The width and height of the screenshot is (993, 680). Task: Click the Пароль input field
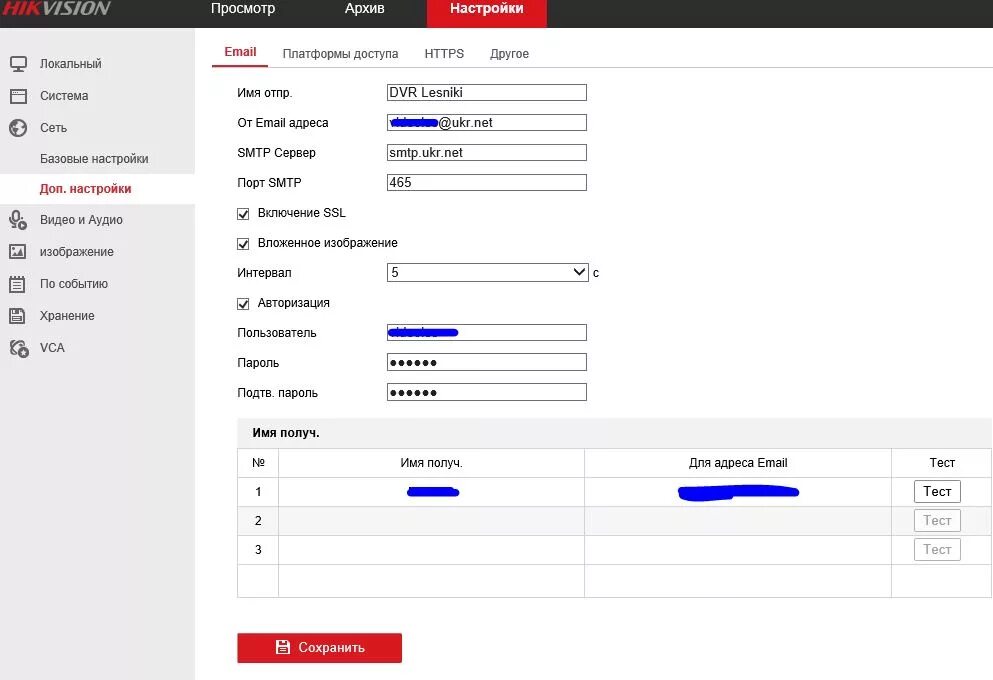pyautogui.click(x=486, y=362)
